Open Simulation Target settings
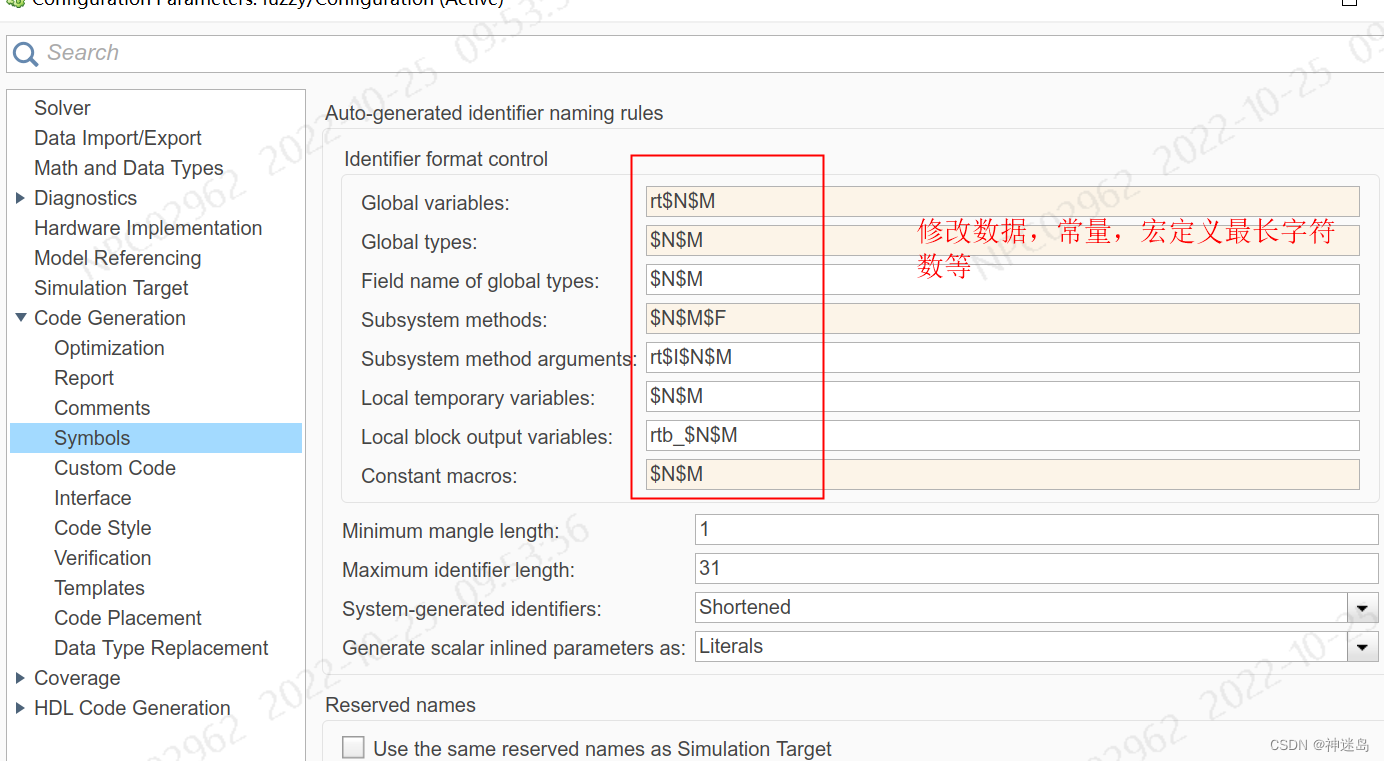This screenshot has height=761, width=1384. (111, 288)
